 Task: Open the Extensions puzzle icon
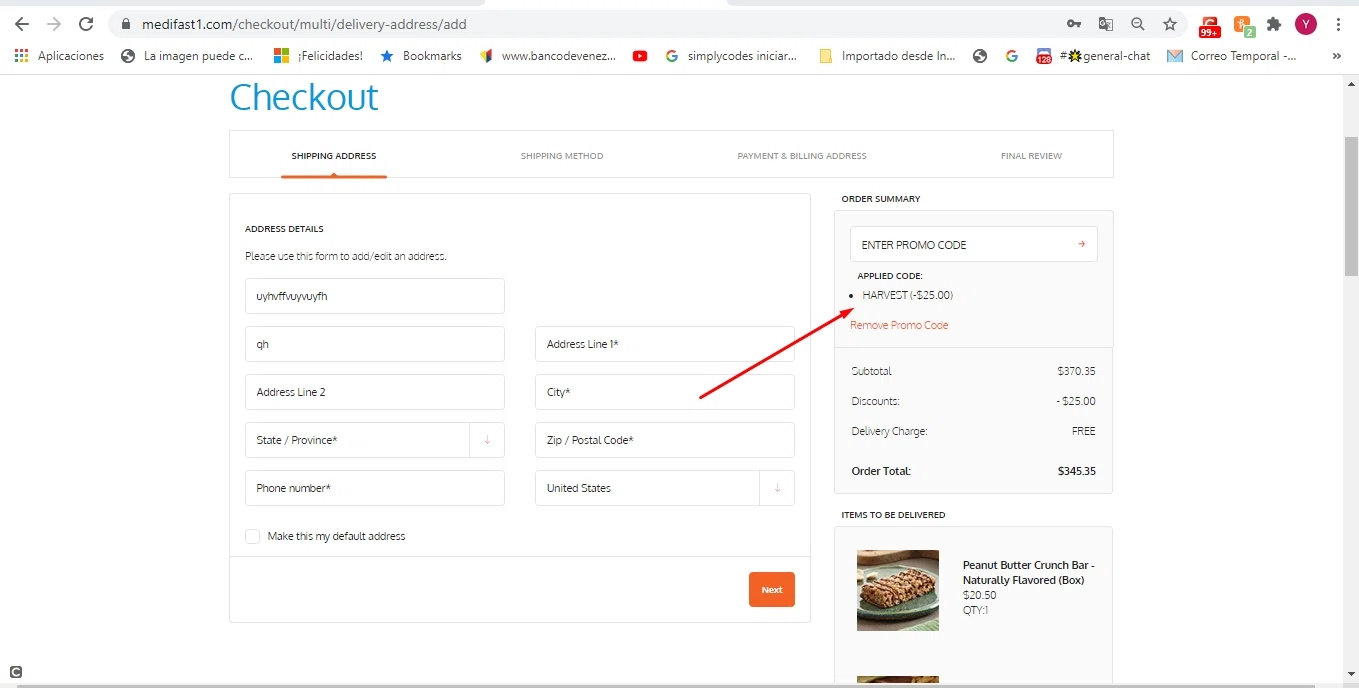(x=1274, y=24)
